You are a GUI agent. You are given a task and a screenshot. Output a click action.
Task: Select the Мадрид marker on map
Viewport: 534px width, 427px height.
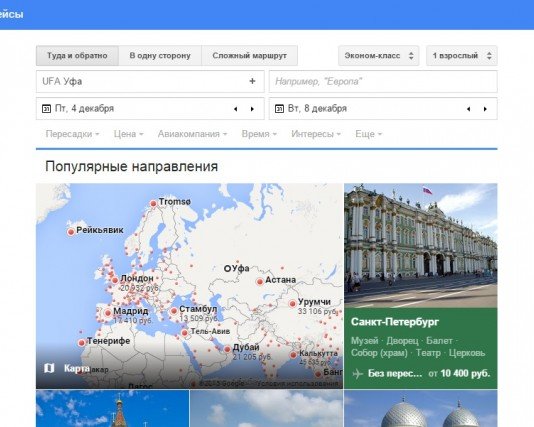coord(108,313)
